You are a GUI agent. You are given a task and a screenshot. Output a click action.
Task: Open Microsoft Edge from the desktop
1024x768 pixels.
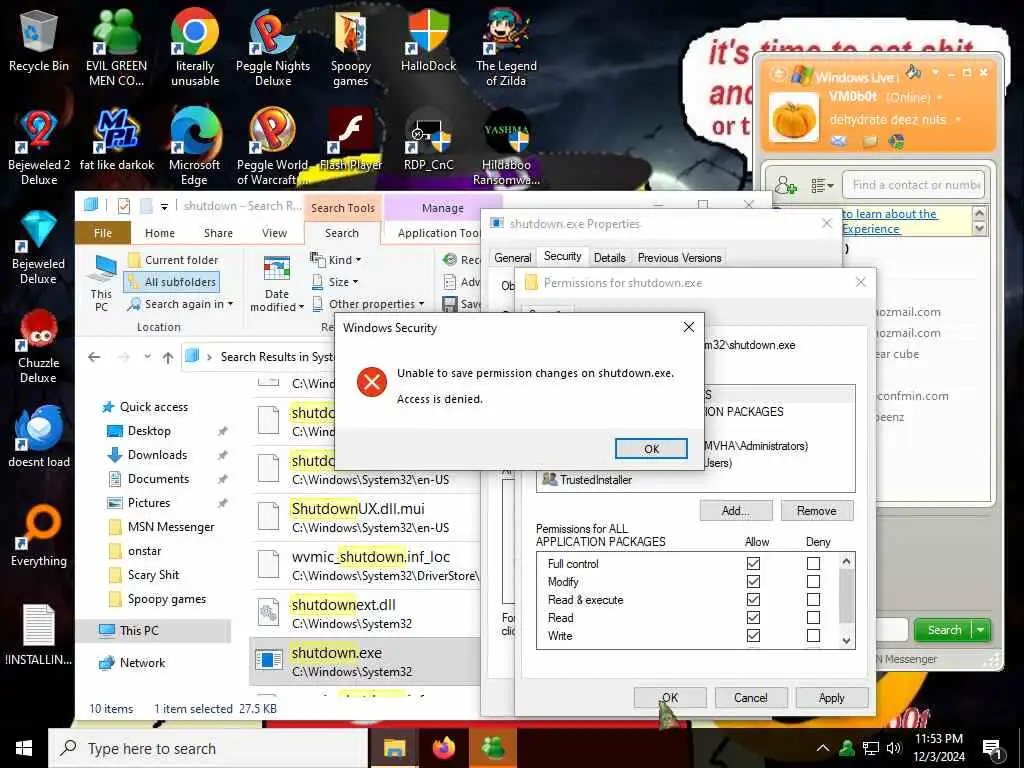[195, 146]
